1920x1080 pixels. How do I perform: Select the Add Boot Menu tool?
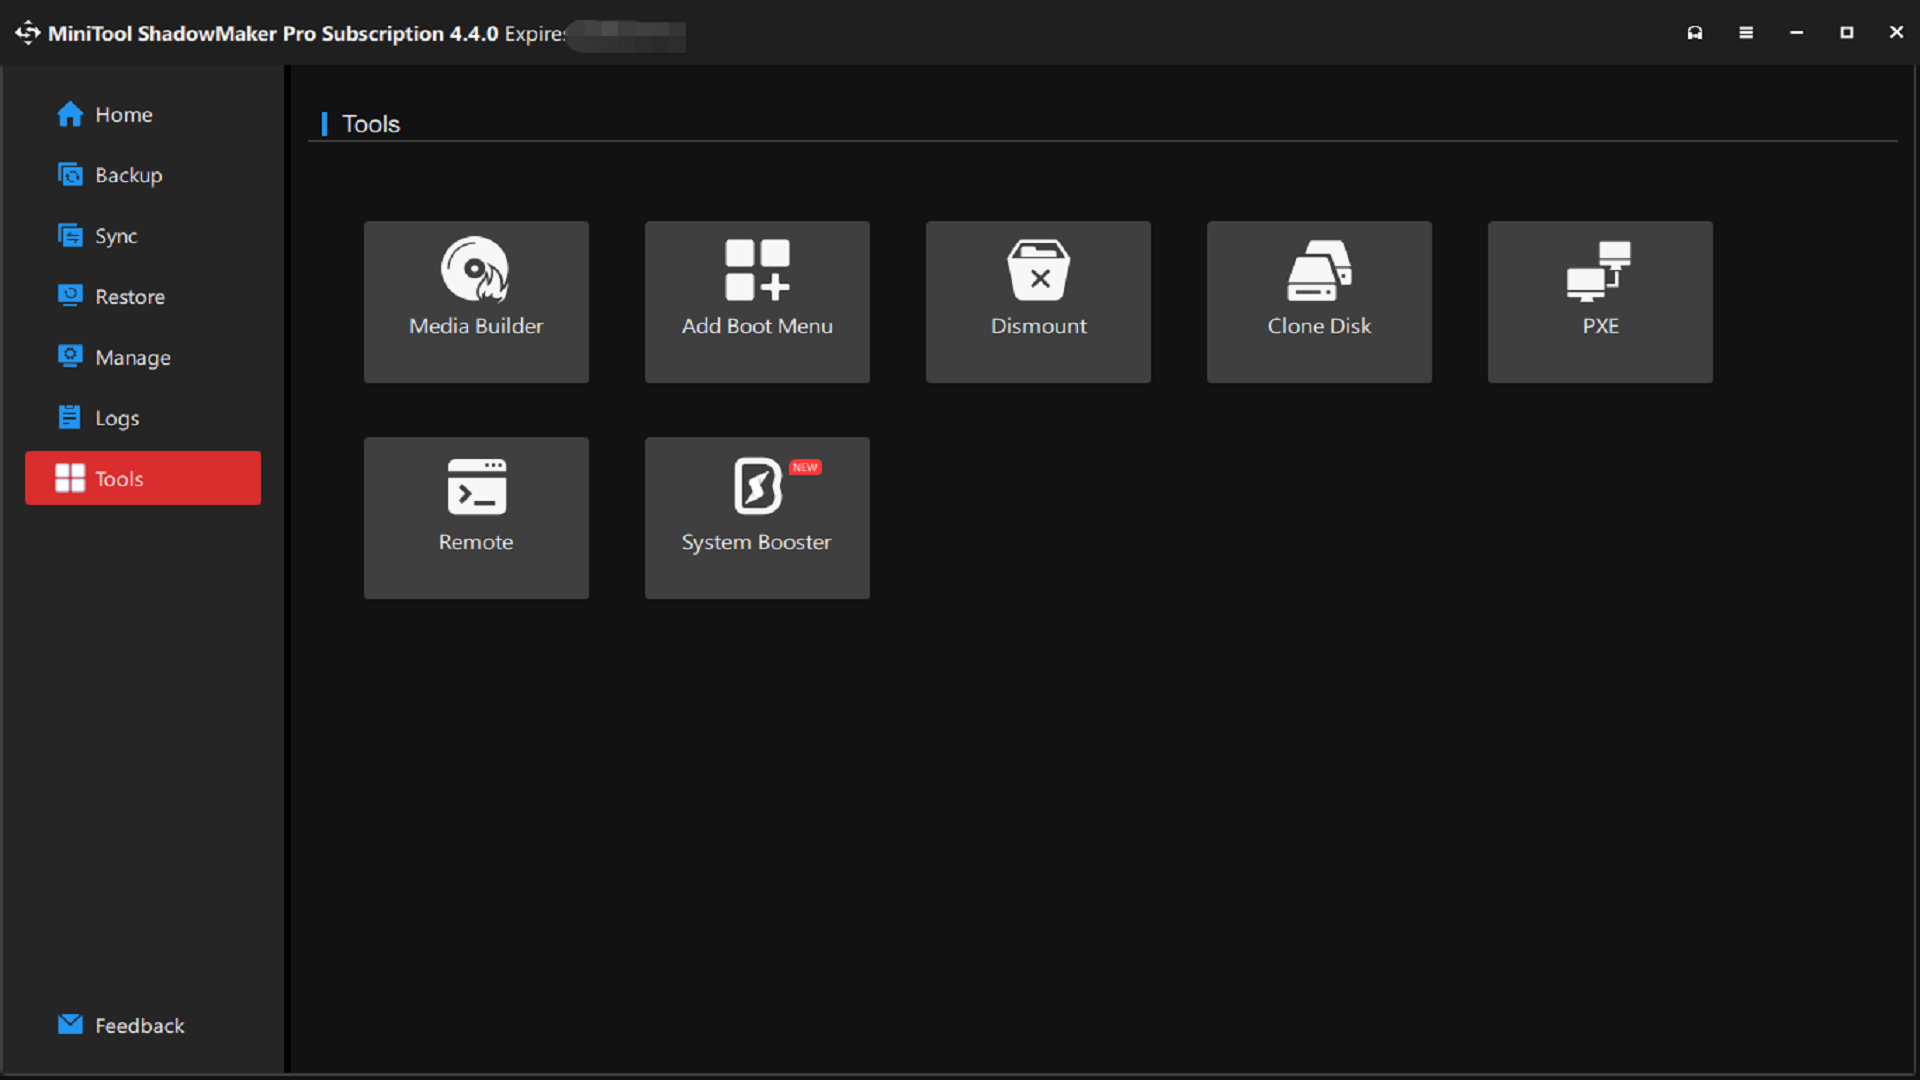click(x=757, y=300)
